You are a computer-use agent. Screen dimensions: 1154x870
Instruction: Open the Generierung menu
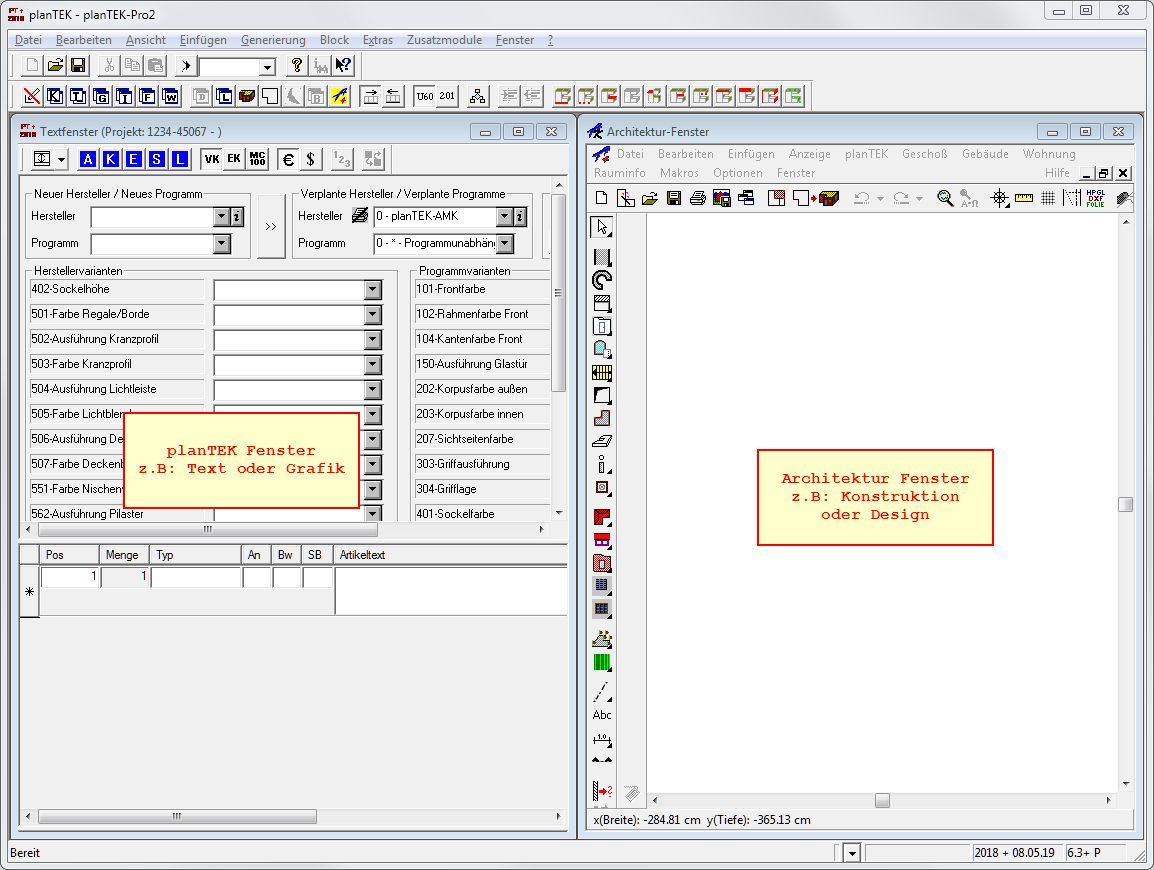[x=273, y=40]
